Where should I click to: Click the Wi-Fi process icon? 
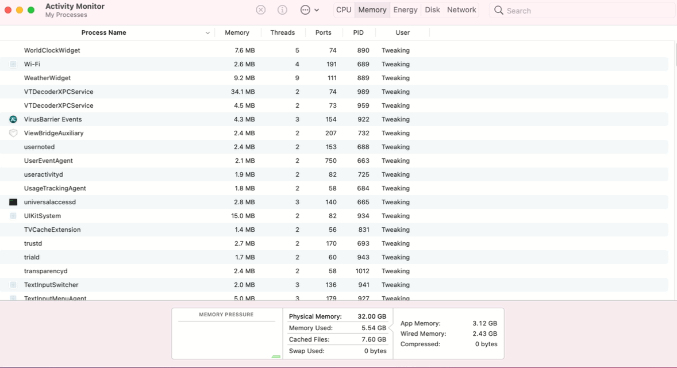point(13,64)
